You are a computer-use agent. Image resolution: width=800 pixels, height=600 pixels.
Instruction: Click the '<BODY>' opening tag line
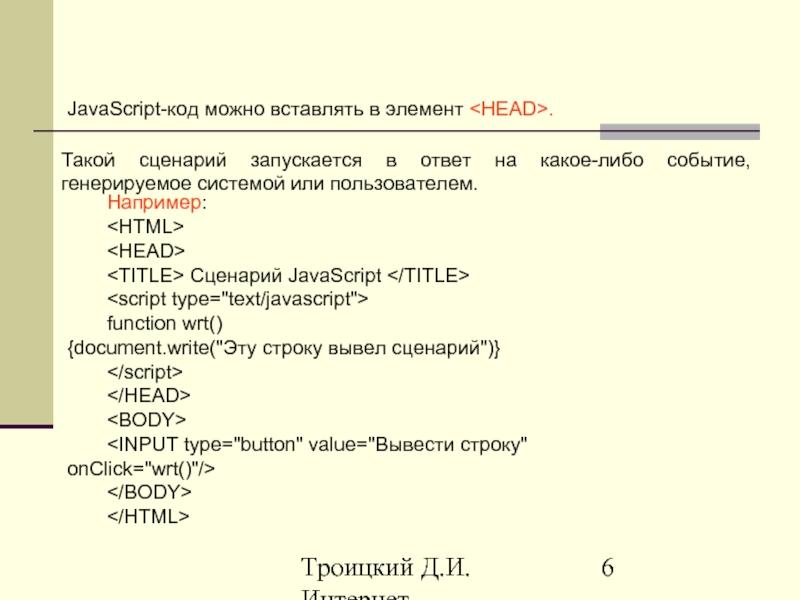coord(146,420)
